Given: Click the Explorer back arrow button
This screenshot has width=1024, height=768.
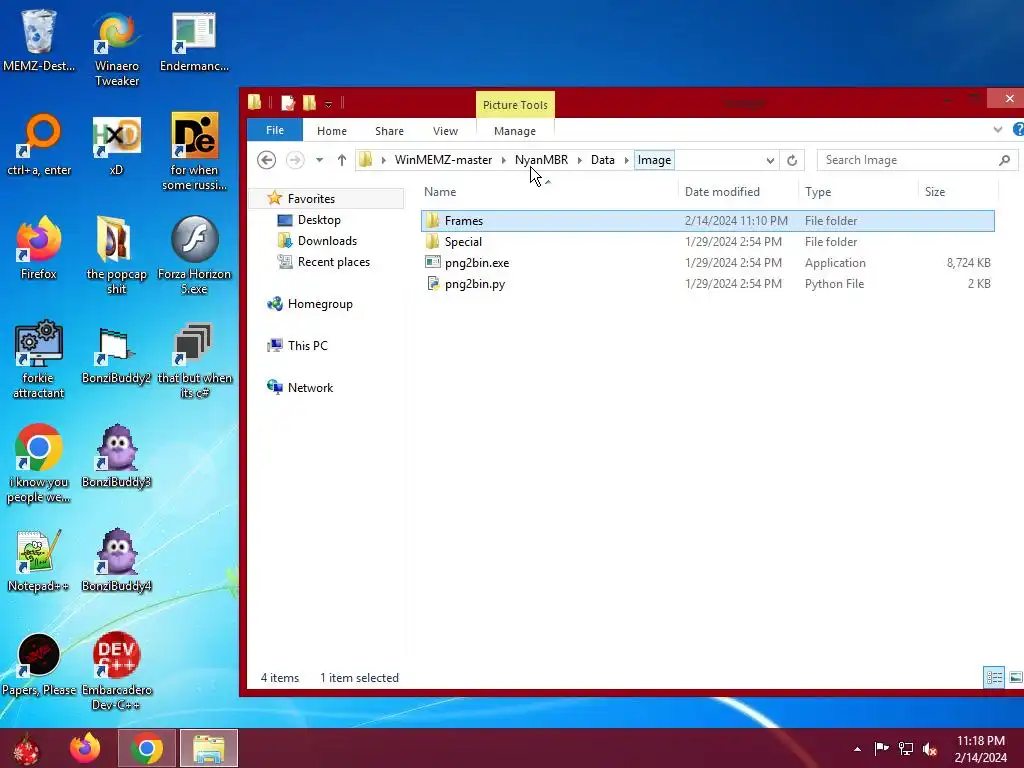Looking at the screenshot, I should [266, 160].
